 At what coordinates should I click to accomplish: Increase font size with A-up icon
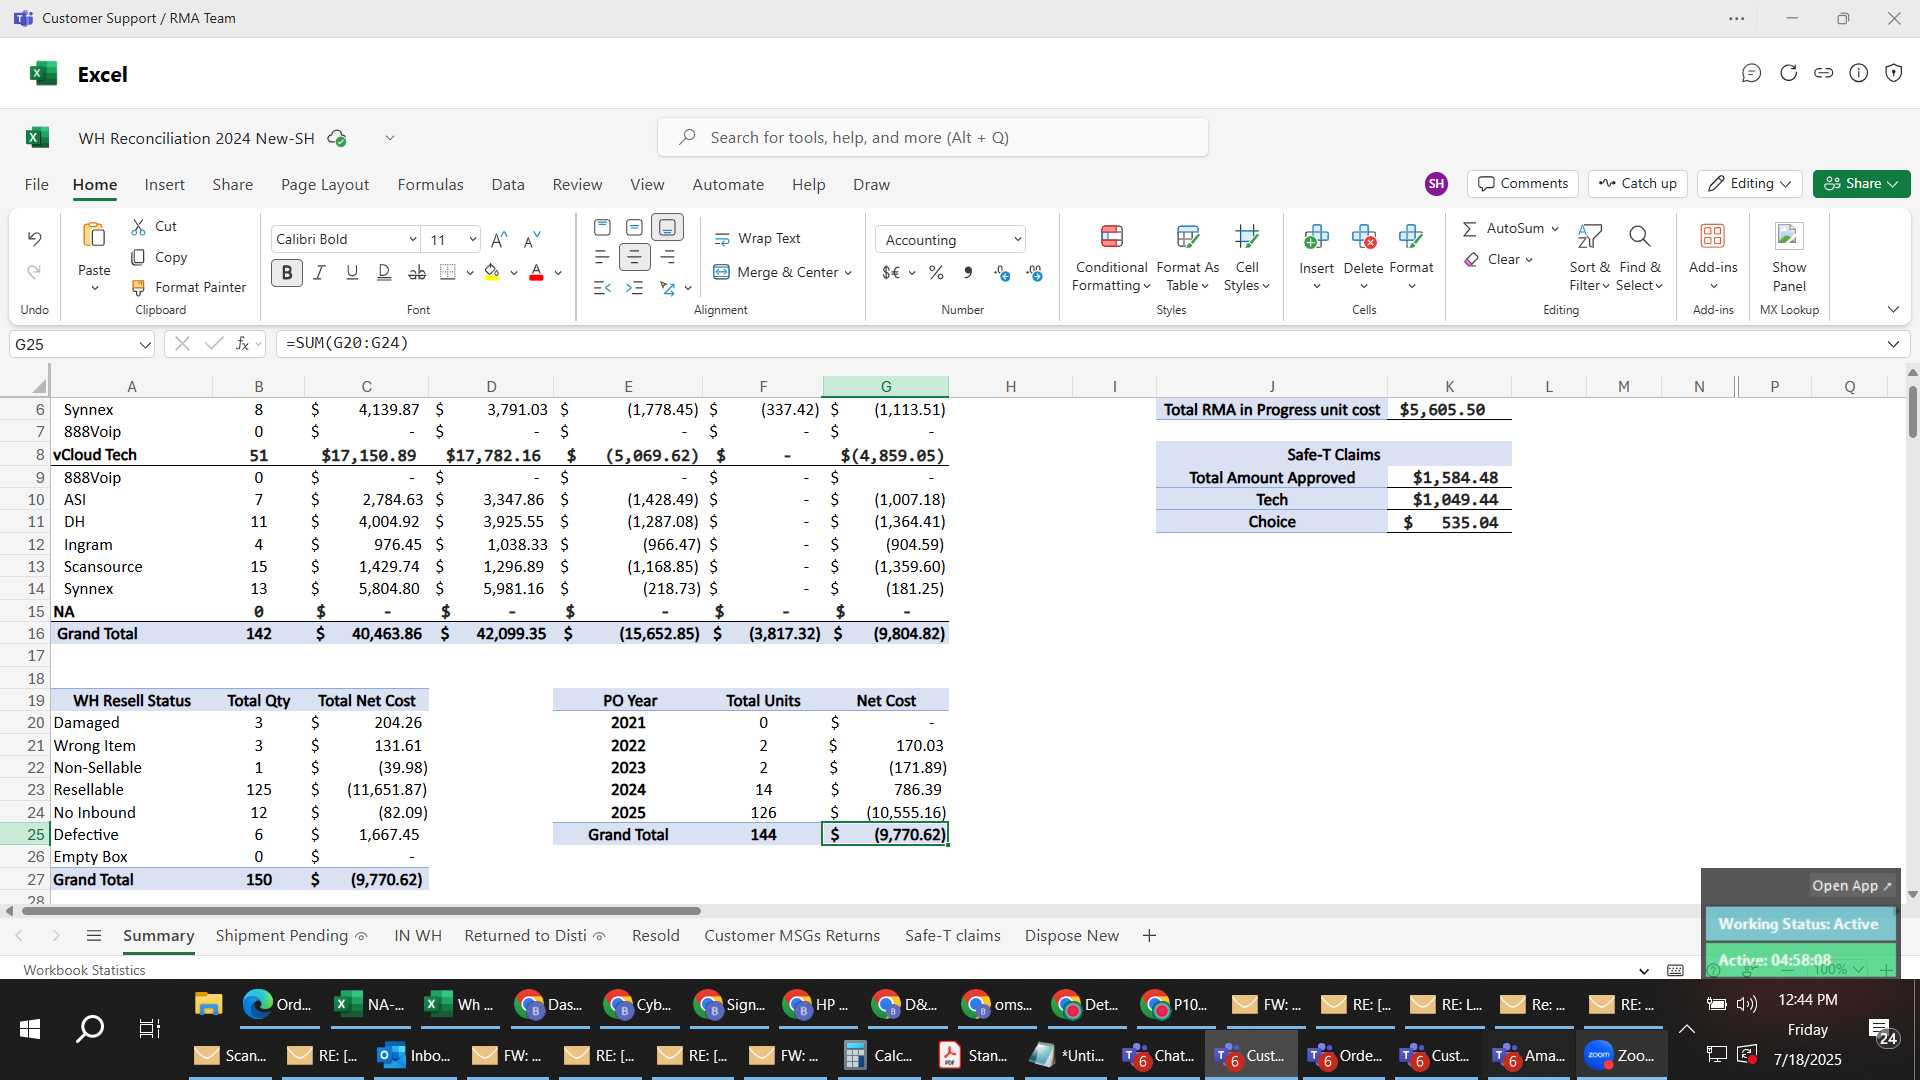coord(499,239)
